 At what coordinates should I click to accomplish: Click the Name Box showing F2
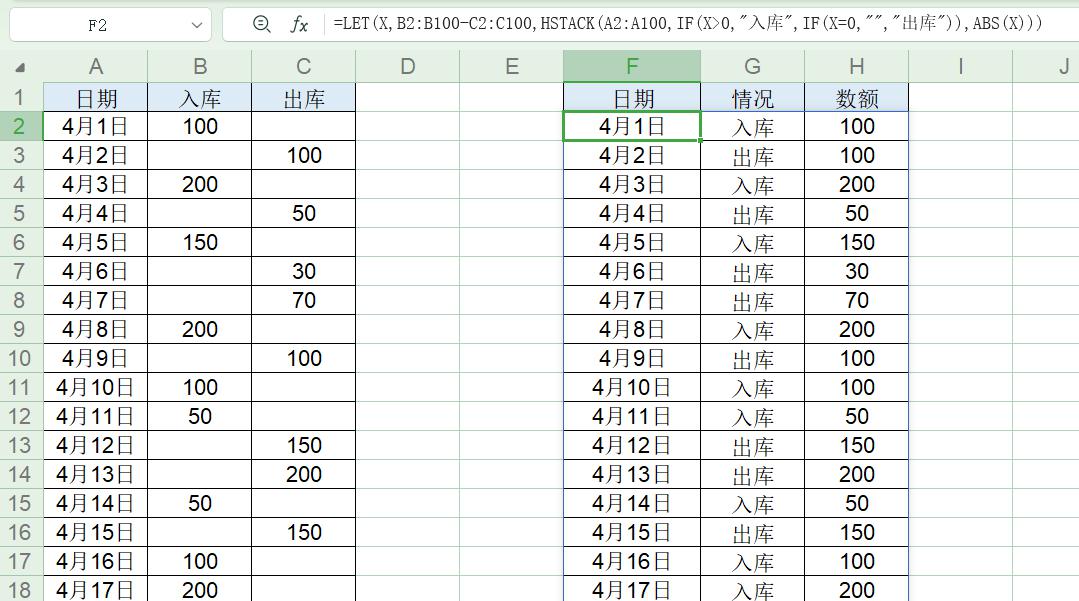pos(98,25)
